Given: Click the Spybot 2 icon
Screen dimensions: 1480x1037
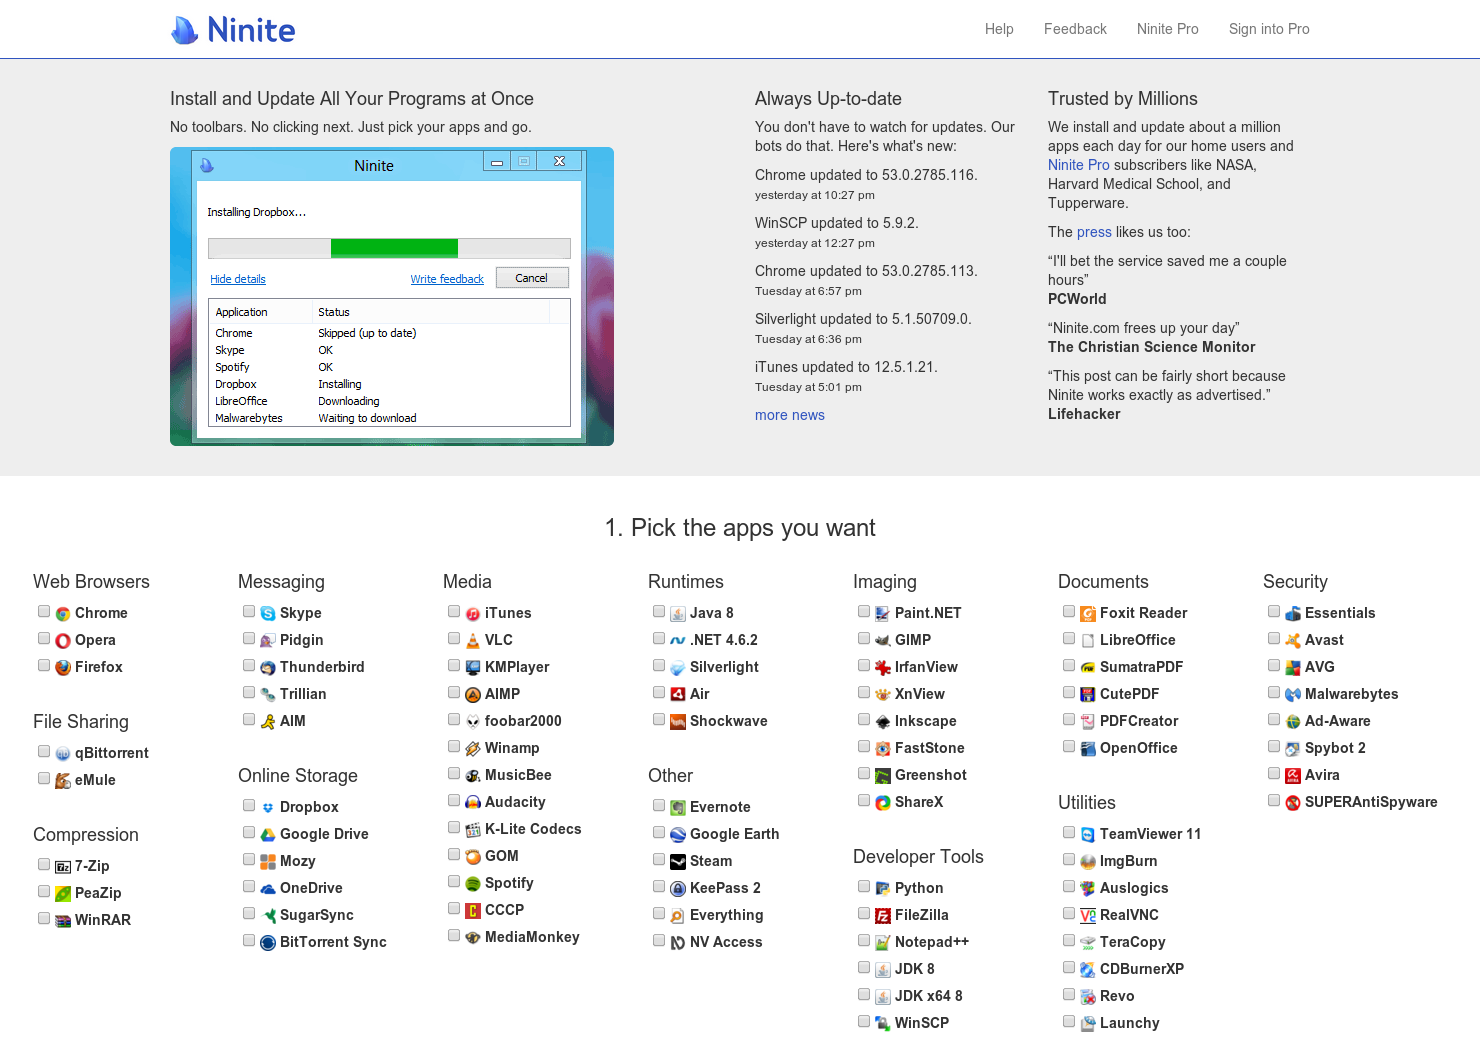Looking at the screenshot, I should coord(1293,749).
